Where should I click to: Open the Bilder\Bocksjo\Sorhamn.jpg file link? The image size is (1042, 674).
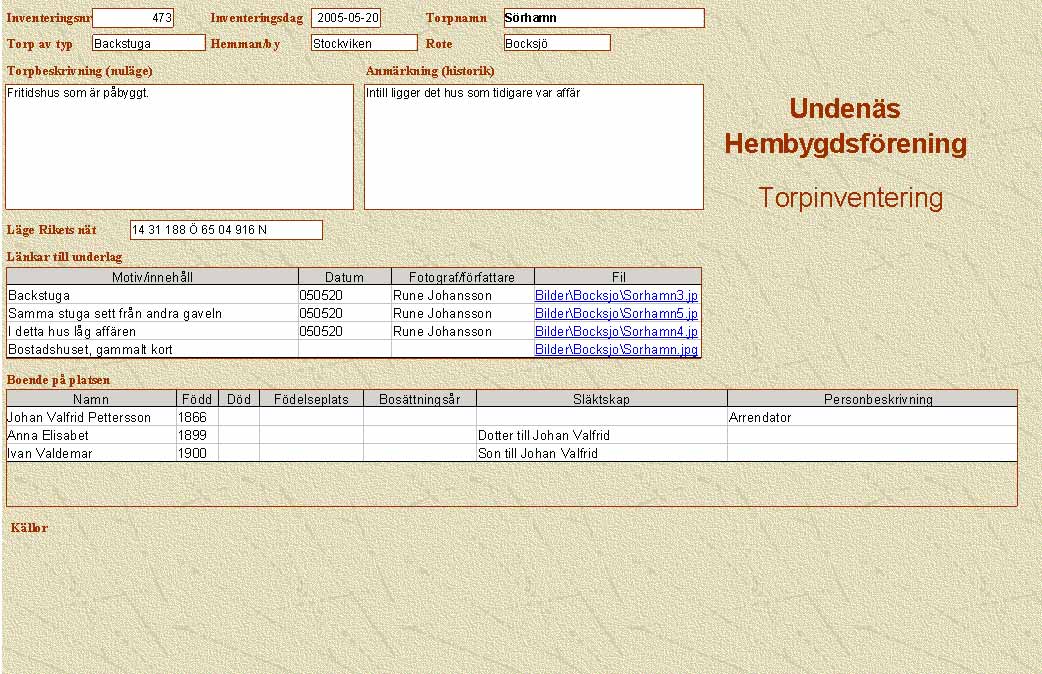pyautogui.click(x=616, y=350)
